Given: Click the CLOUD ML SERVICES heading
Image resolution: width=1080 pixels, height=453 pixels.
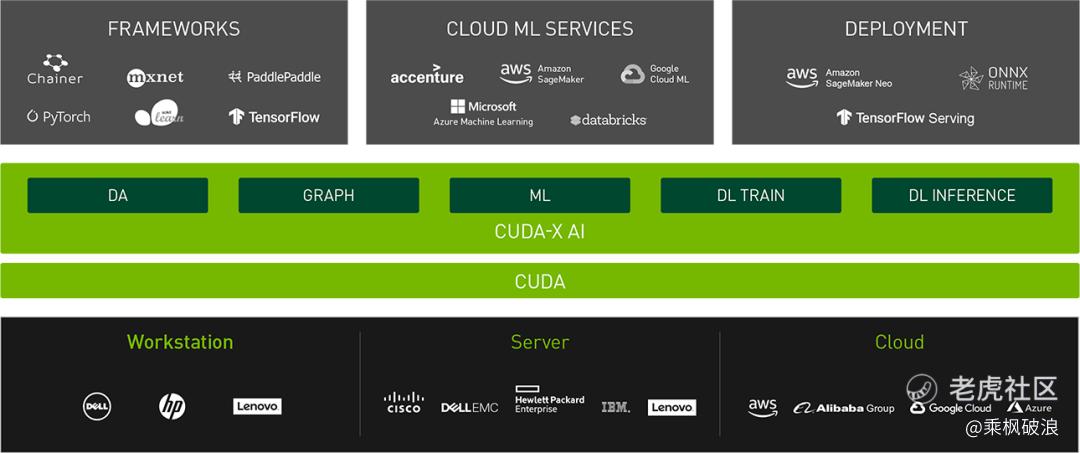Looking at the screenshot, I should (540, 29).
